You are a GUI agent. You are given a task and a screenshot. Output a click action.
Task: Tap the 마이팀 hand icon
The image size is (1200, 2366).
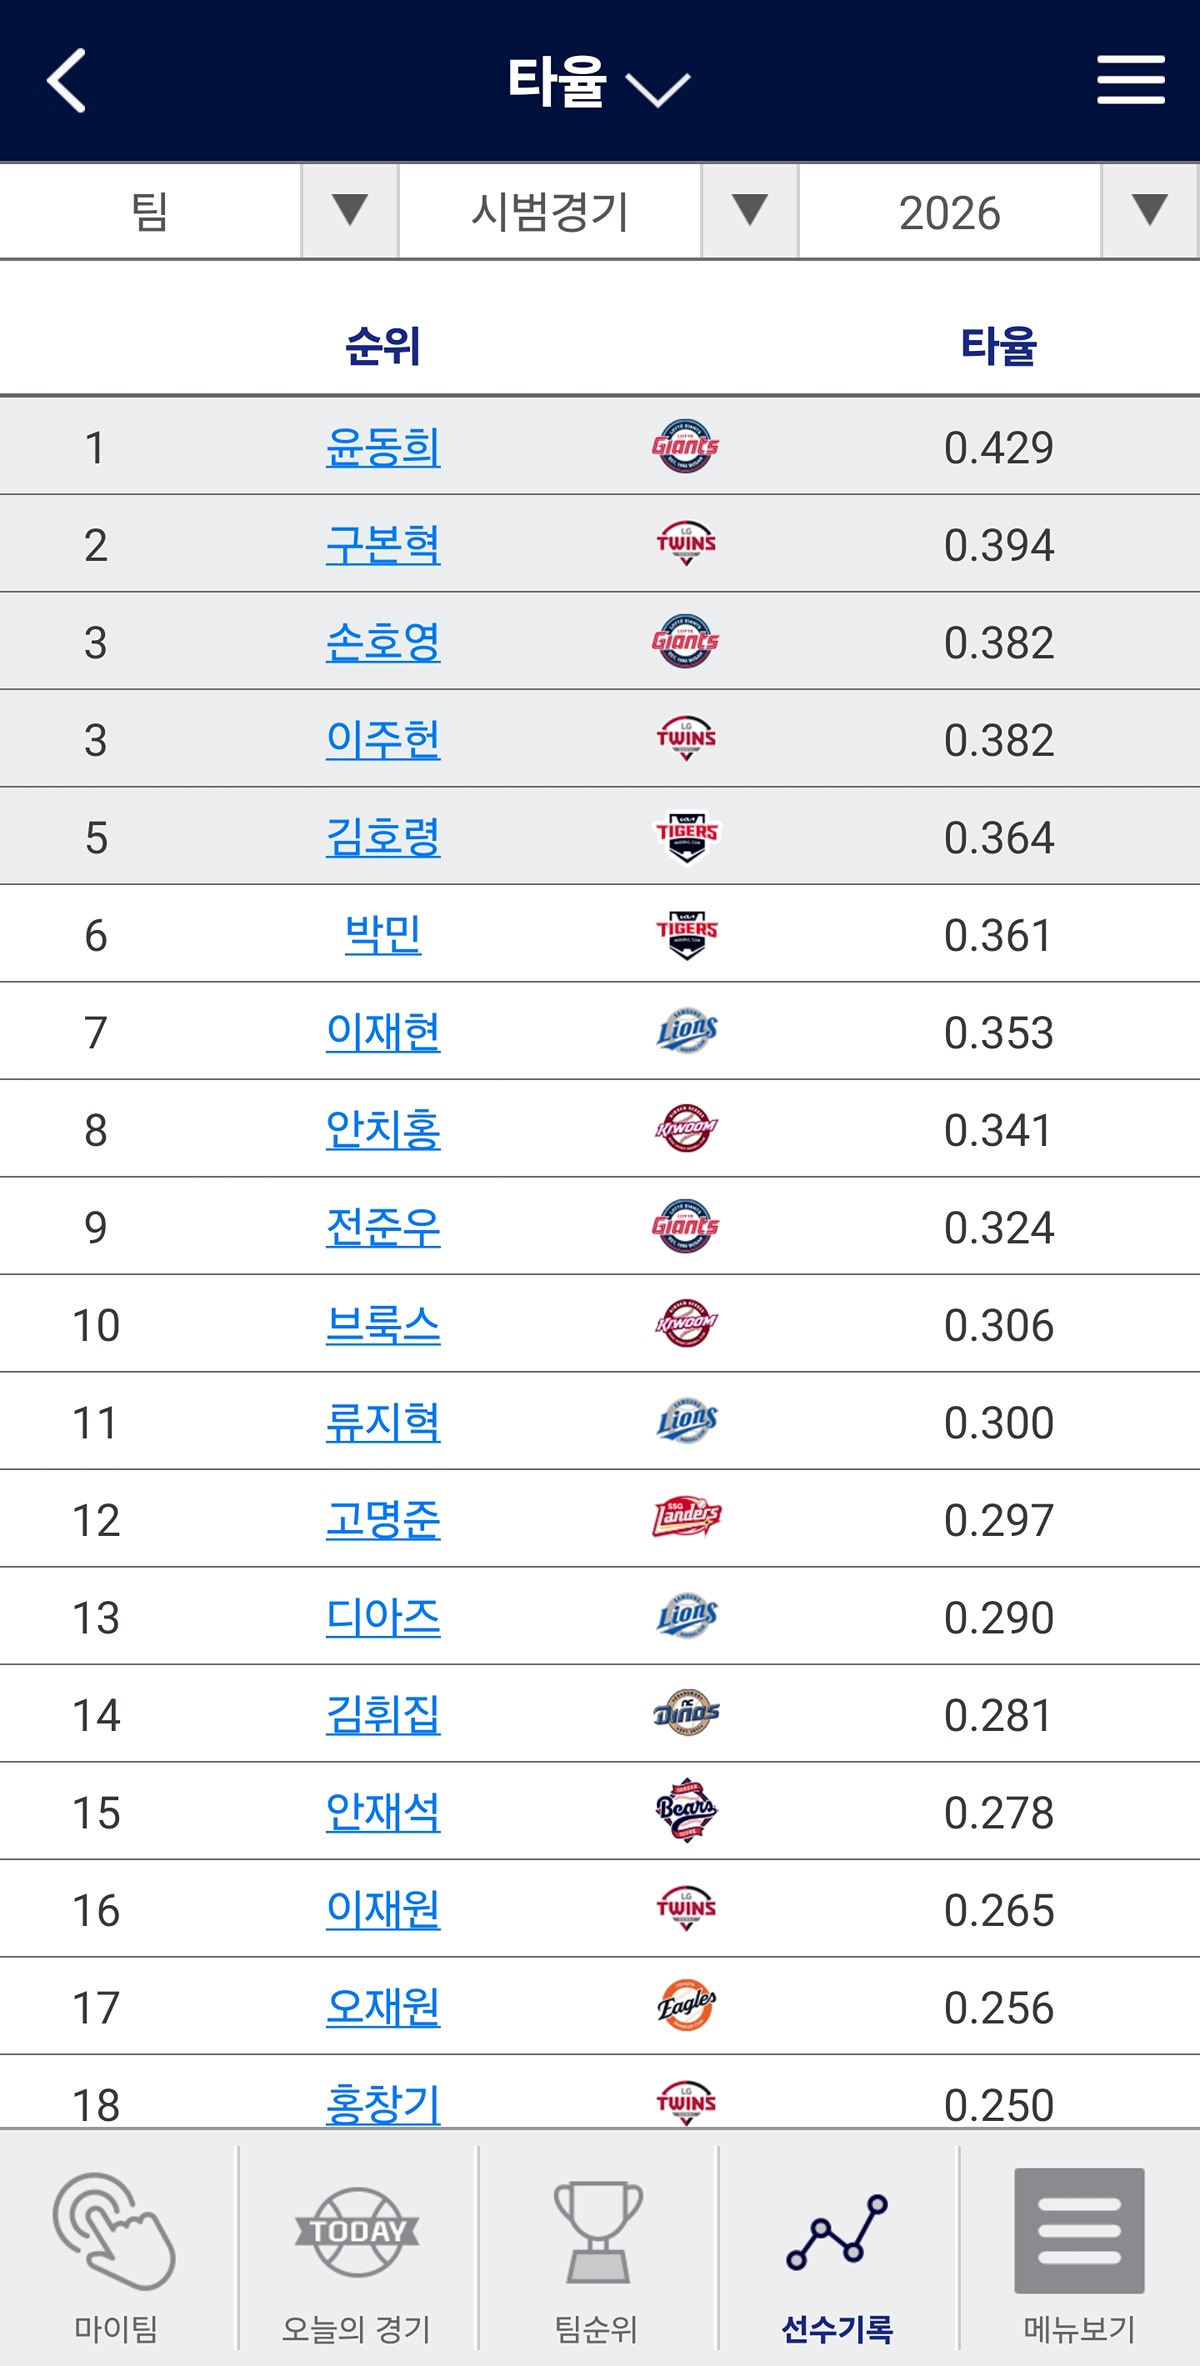pos(115,2232)
